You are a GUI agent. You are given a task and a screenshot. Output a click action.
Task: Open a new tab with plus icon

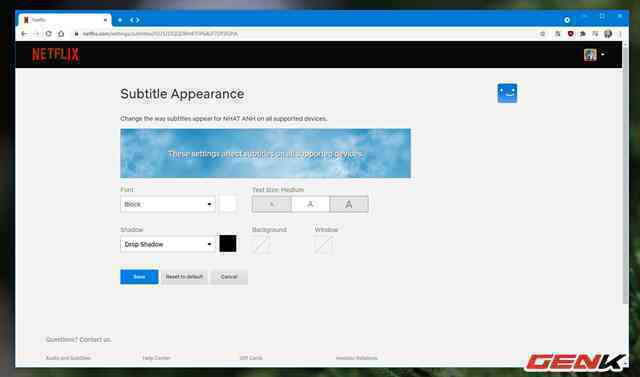(x=120, y=20)
